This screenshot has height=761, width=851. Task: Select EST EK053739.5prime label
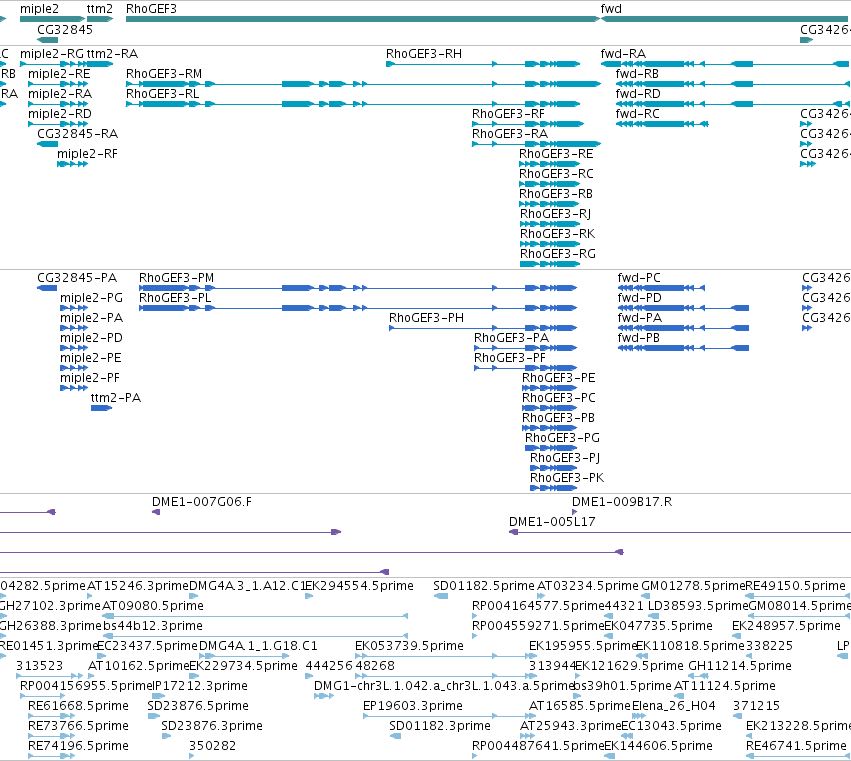(409, 646)
